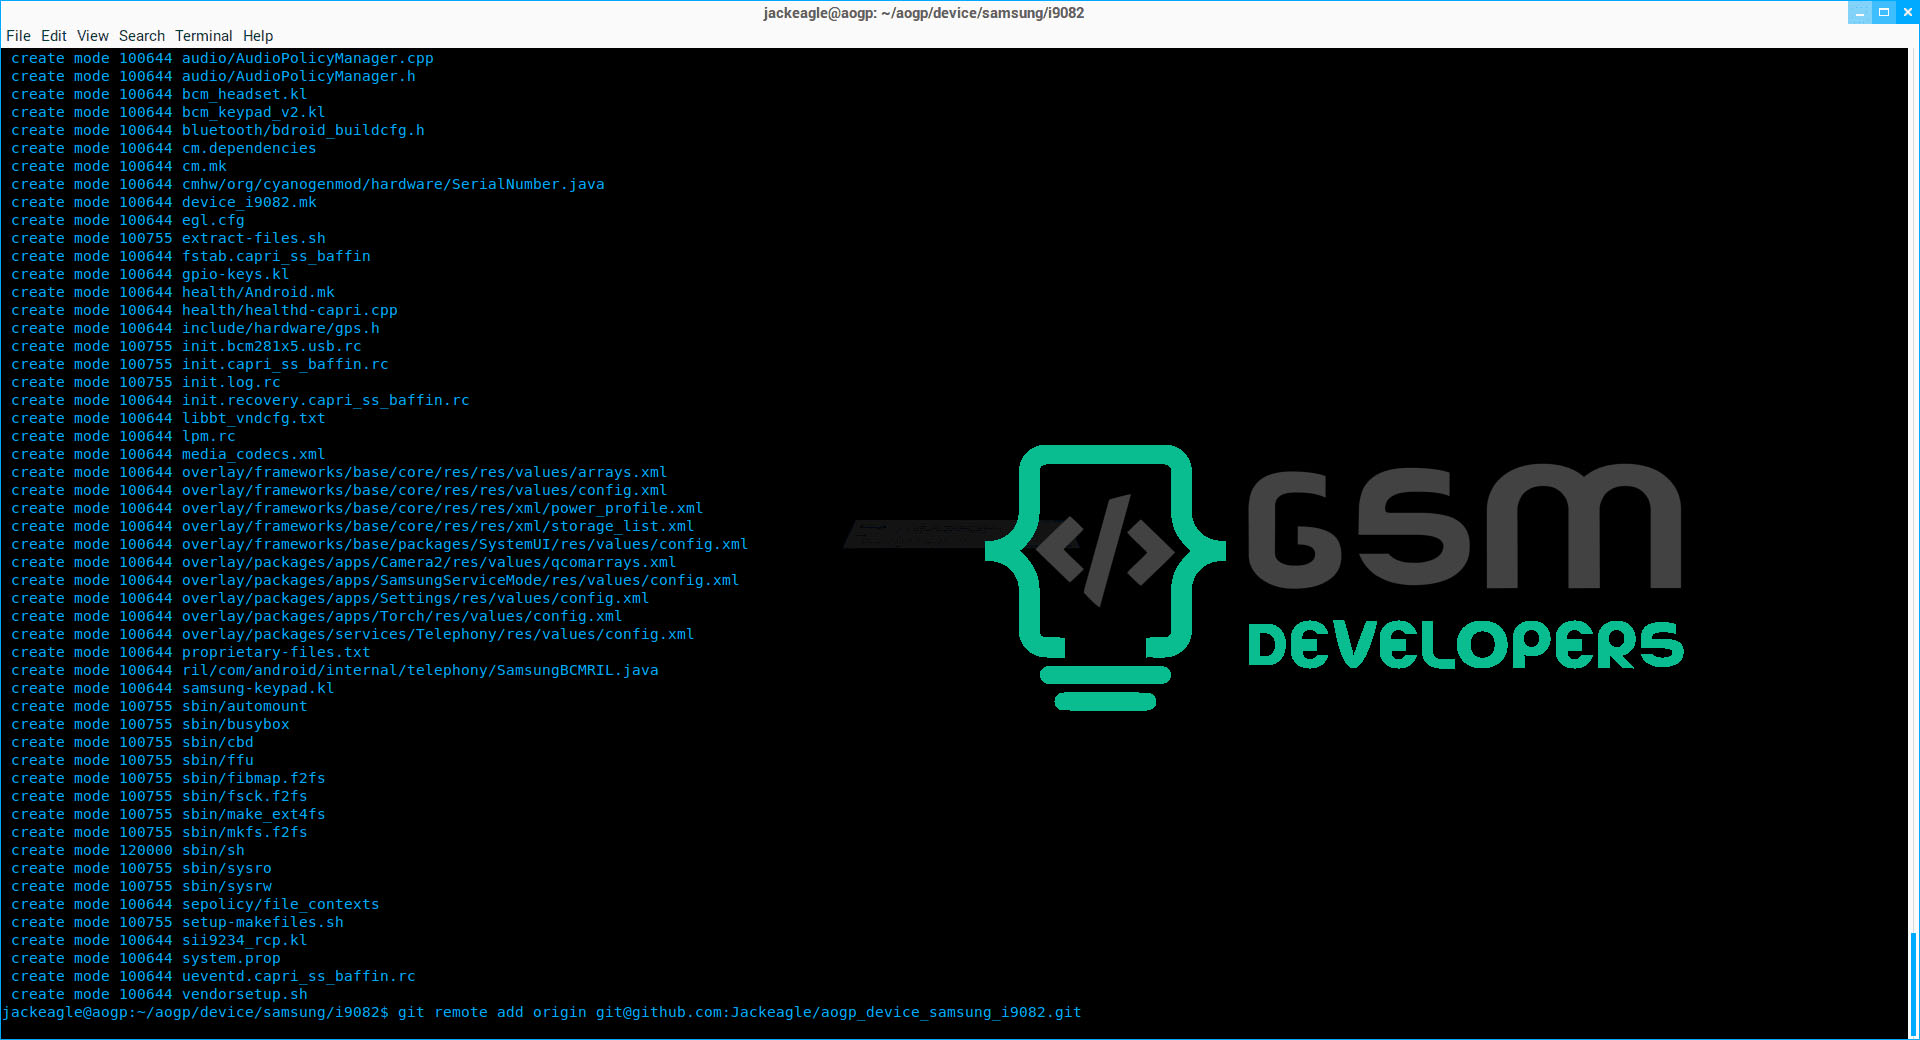Open the Help menu
Screen dimensions: 1920x1040
(258, 36)
